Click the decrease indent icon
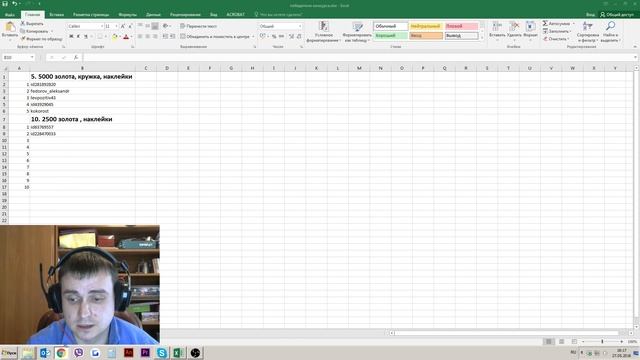This screenshot has height=360, width=640. [x=165, y=37]
